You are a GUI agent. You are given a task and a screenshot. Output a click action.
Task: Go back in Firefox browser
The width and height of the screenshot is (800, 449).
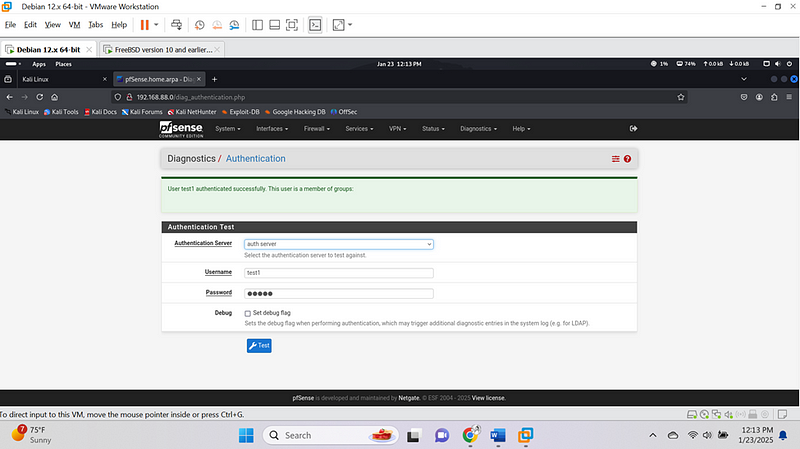10,97
